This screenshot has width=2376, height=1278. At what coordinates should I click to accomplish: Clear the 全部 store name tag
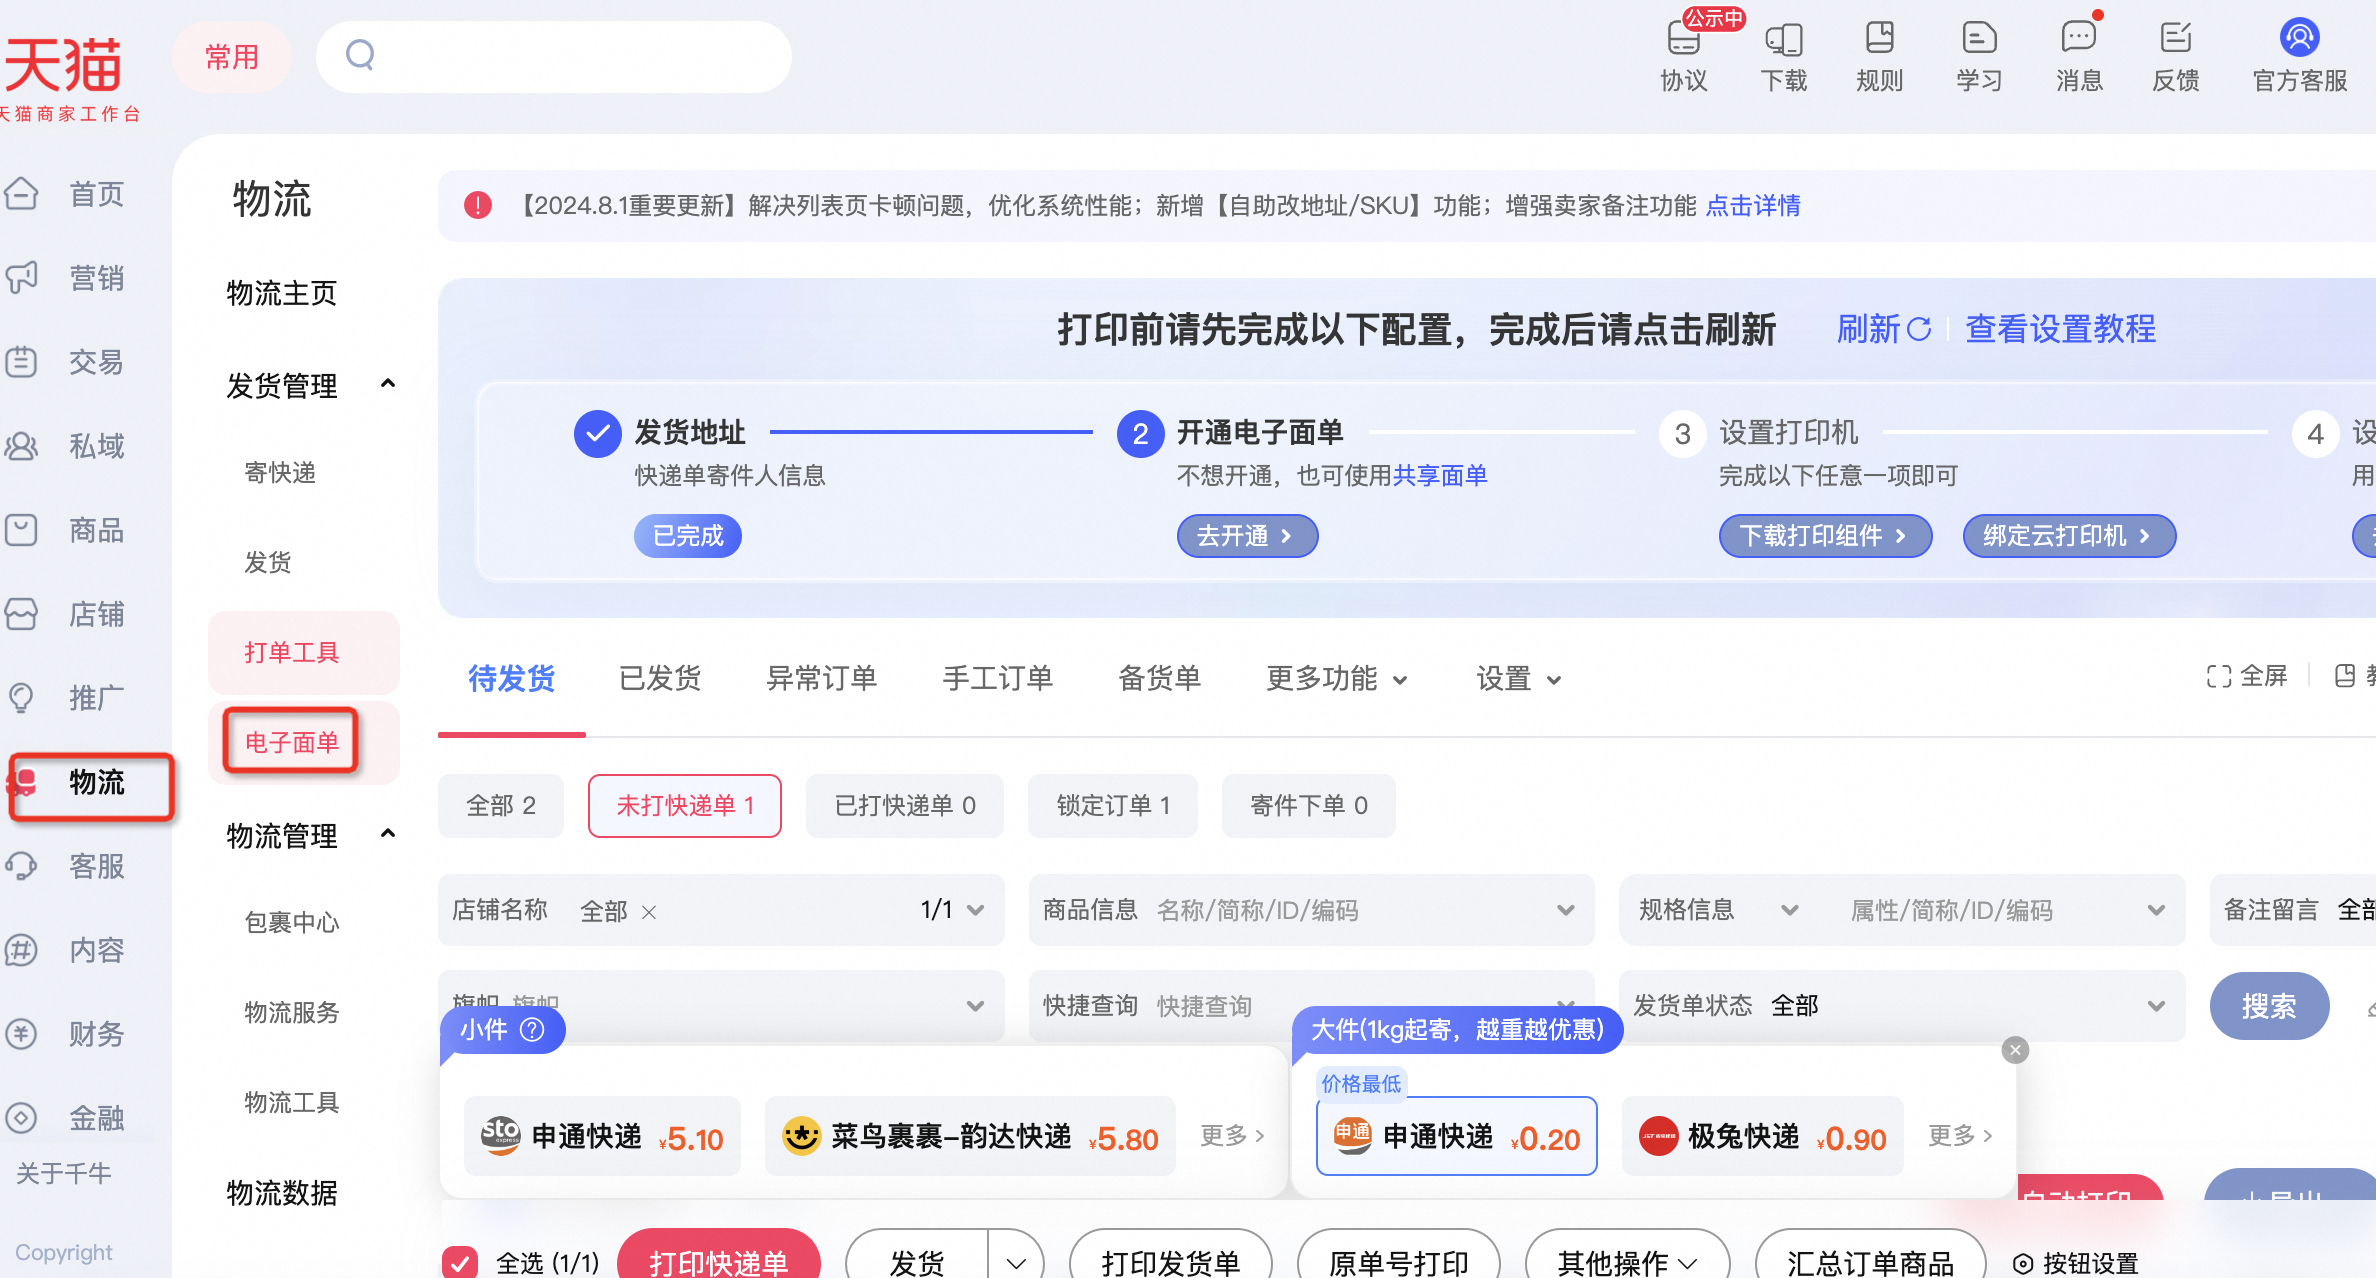(649, 912)
